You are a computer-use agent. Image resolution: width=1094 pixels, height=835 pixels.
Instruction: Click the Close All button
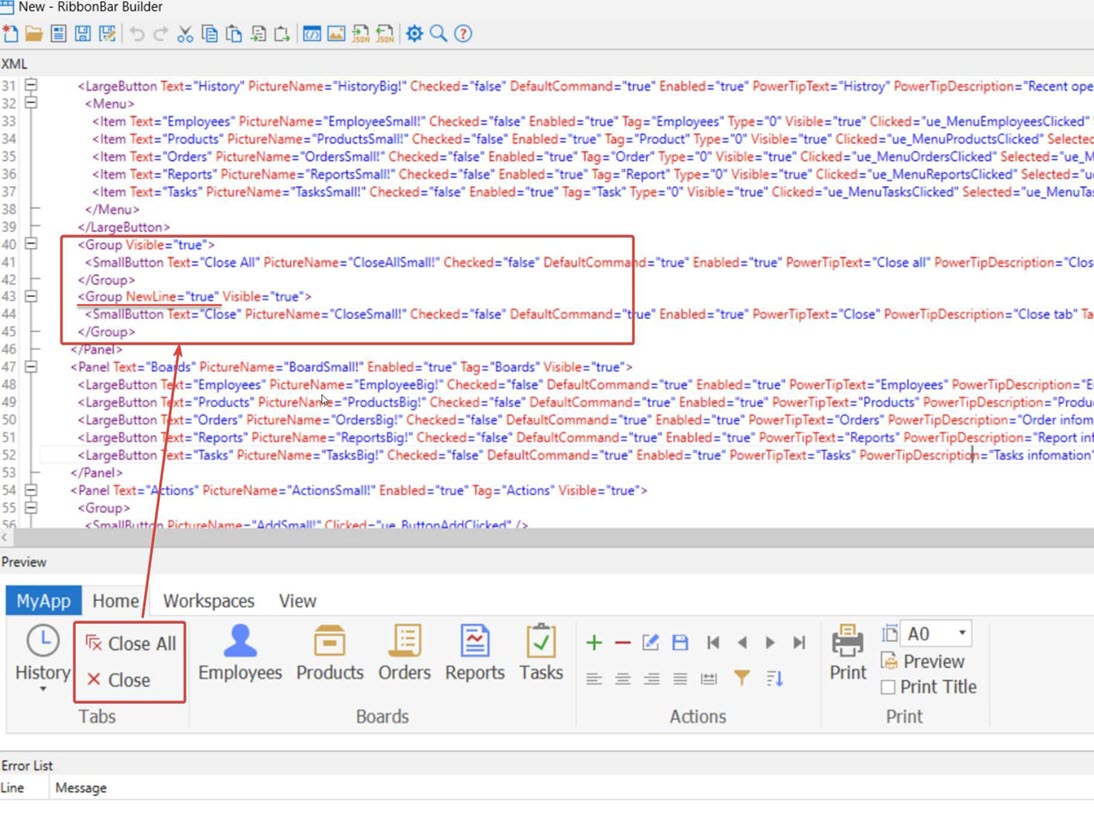(x=130, y=644)
